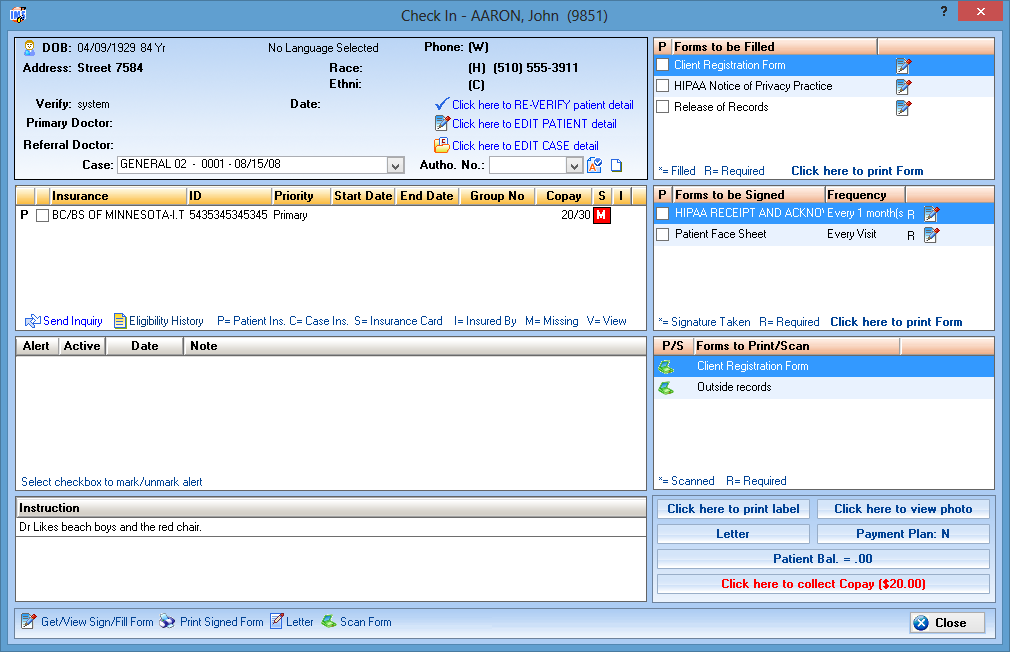This screenshot has height=652, width=1010.
Task: Click the Forms to Print/Scan column header
Action: coord(797,346)
